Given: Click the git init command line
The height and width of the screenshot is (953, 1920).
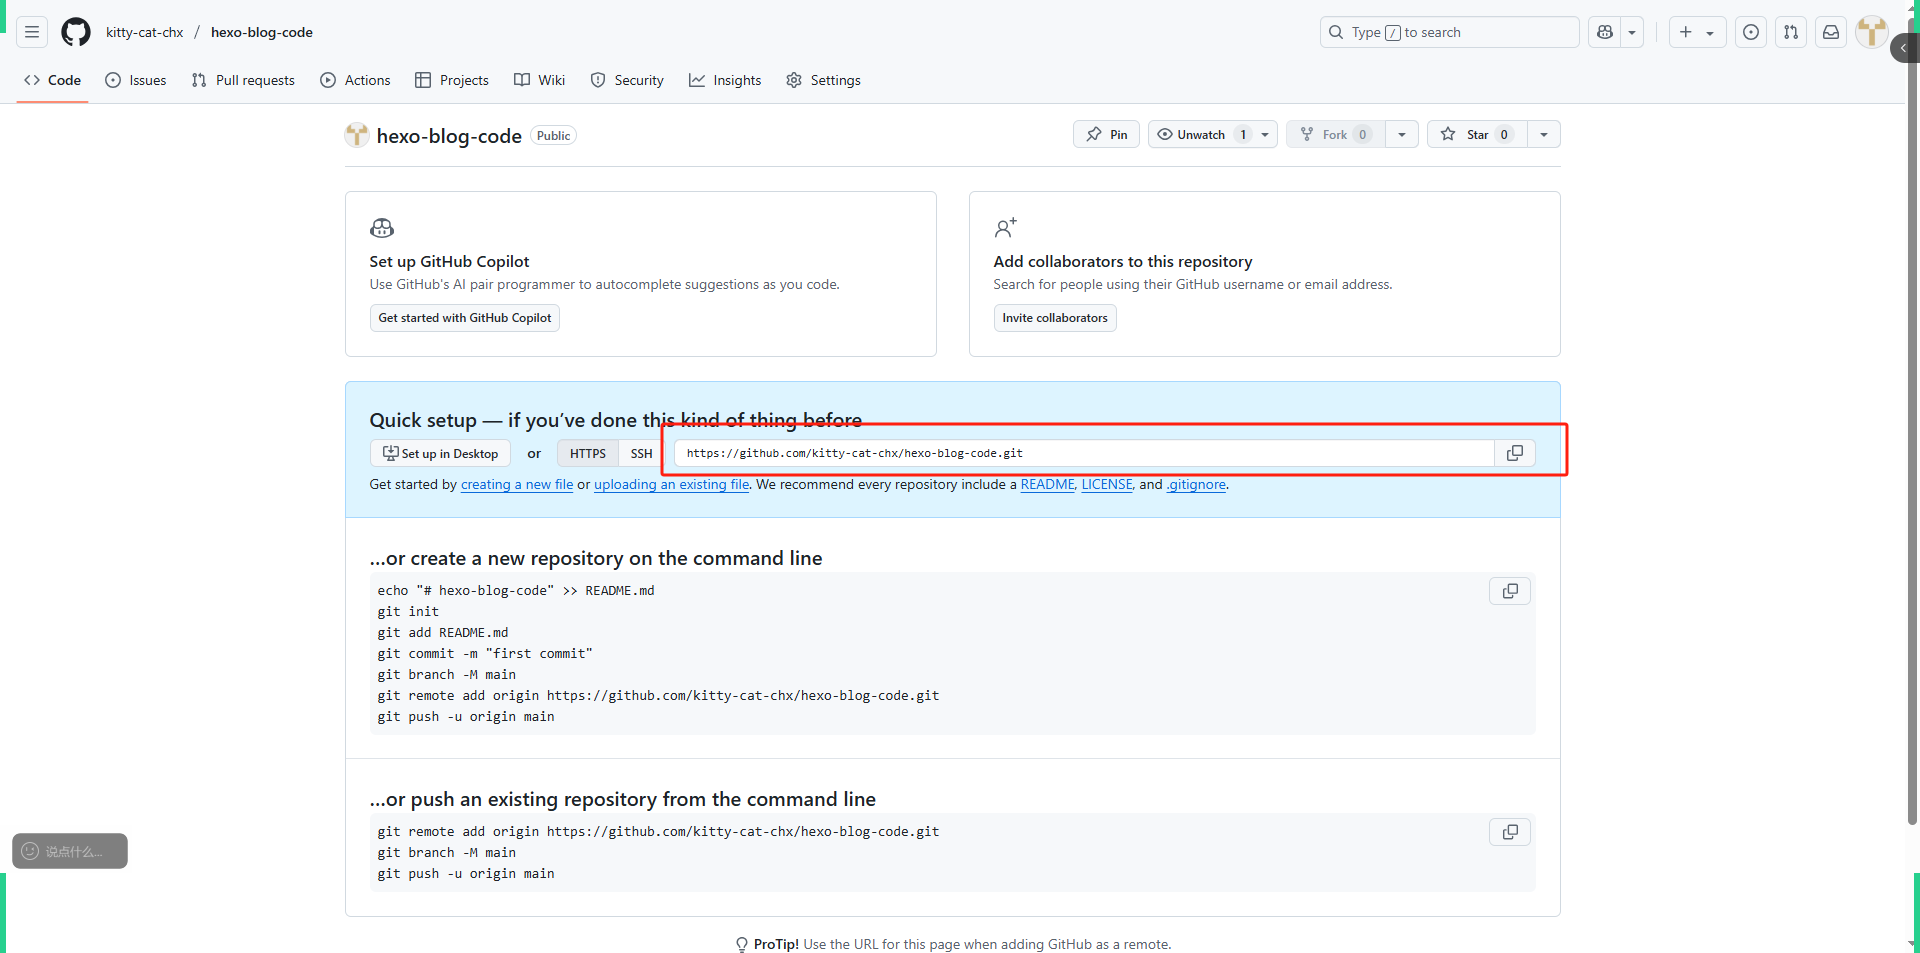Looking at the screenshot, I should click(x=408, y=611).
